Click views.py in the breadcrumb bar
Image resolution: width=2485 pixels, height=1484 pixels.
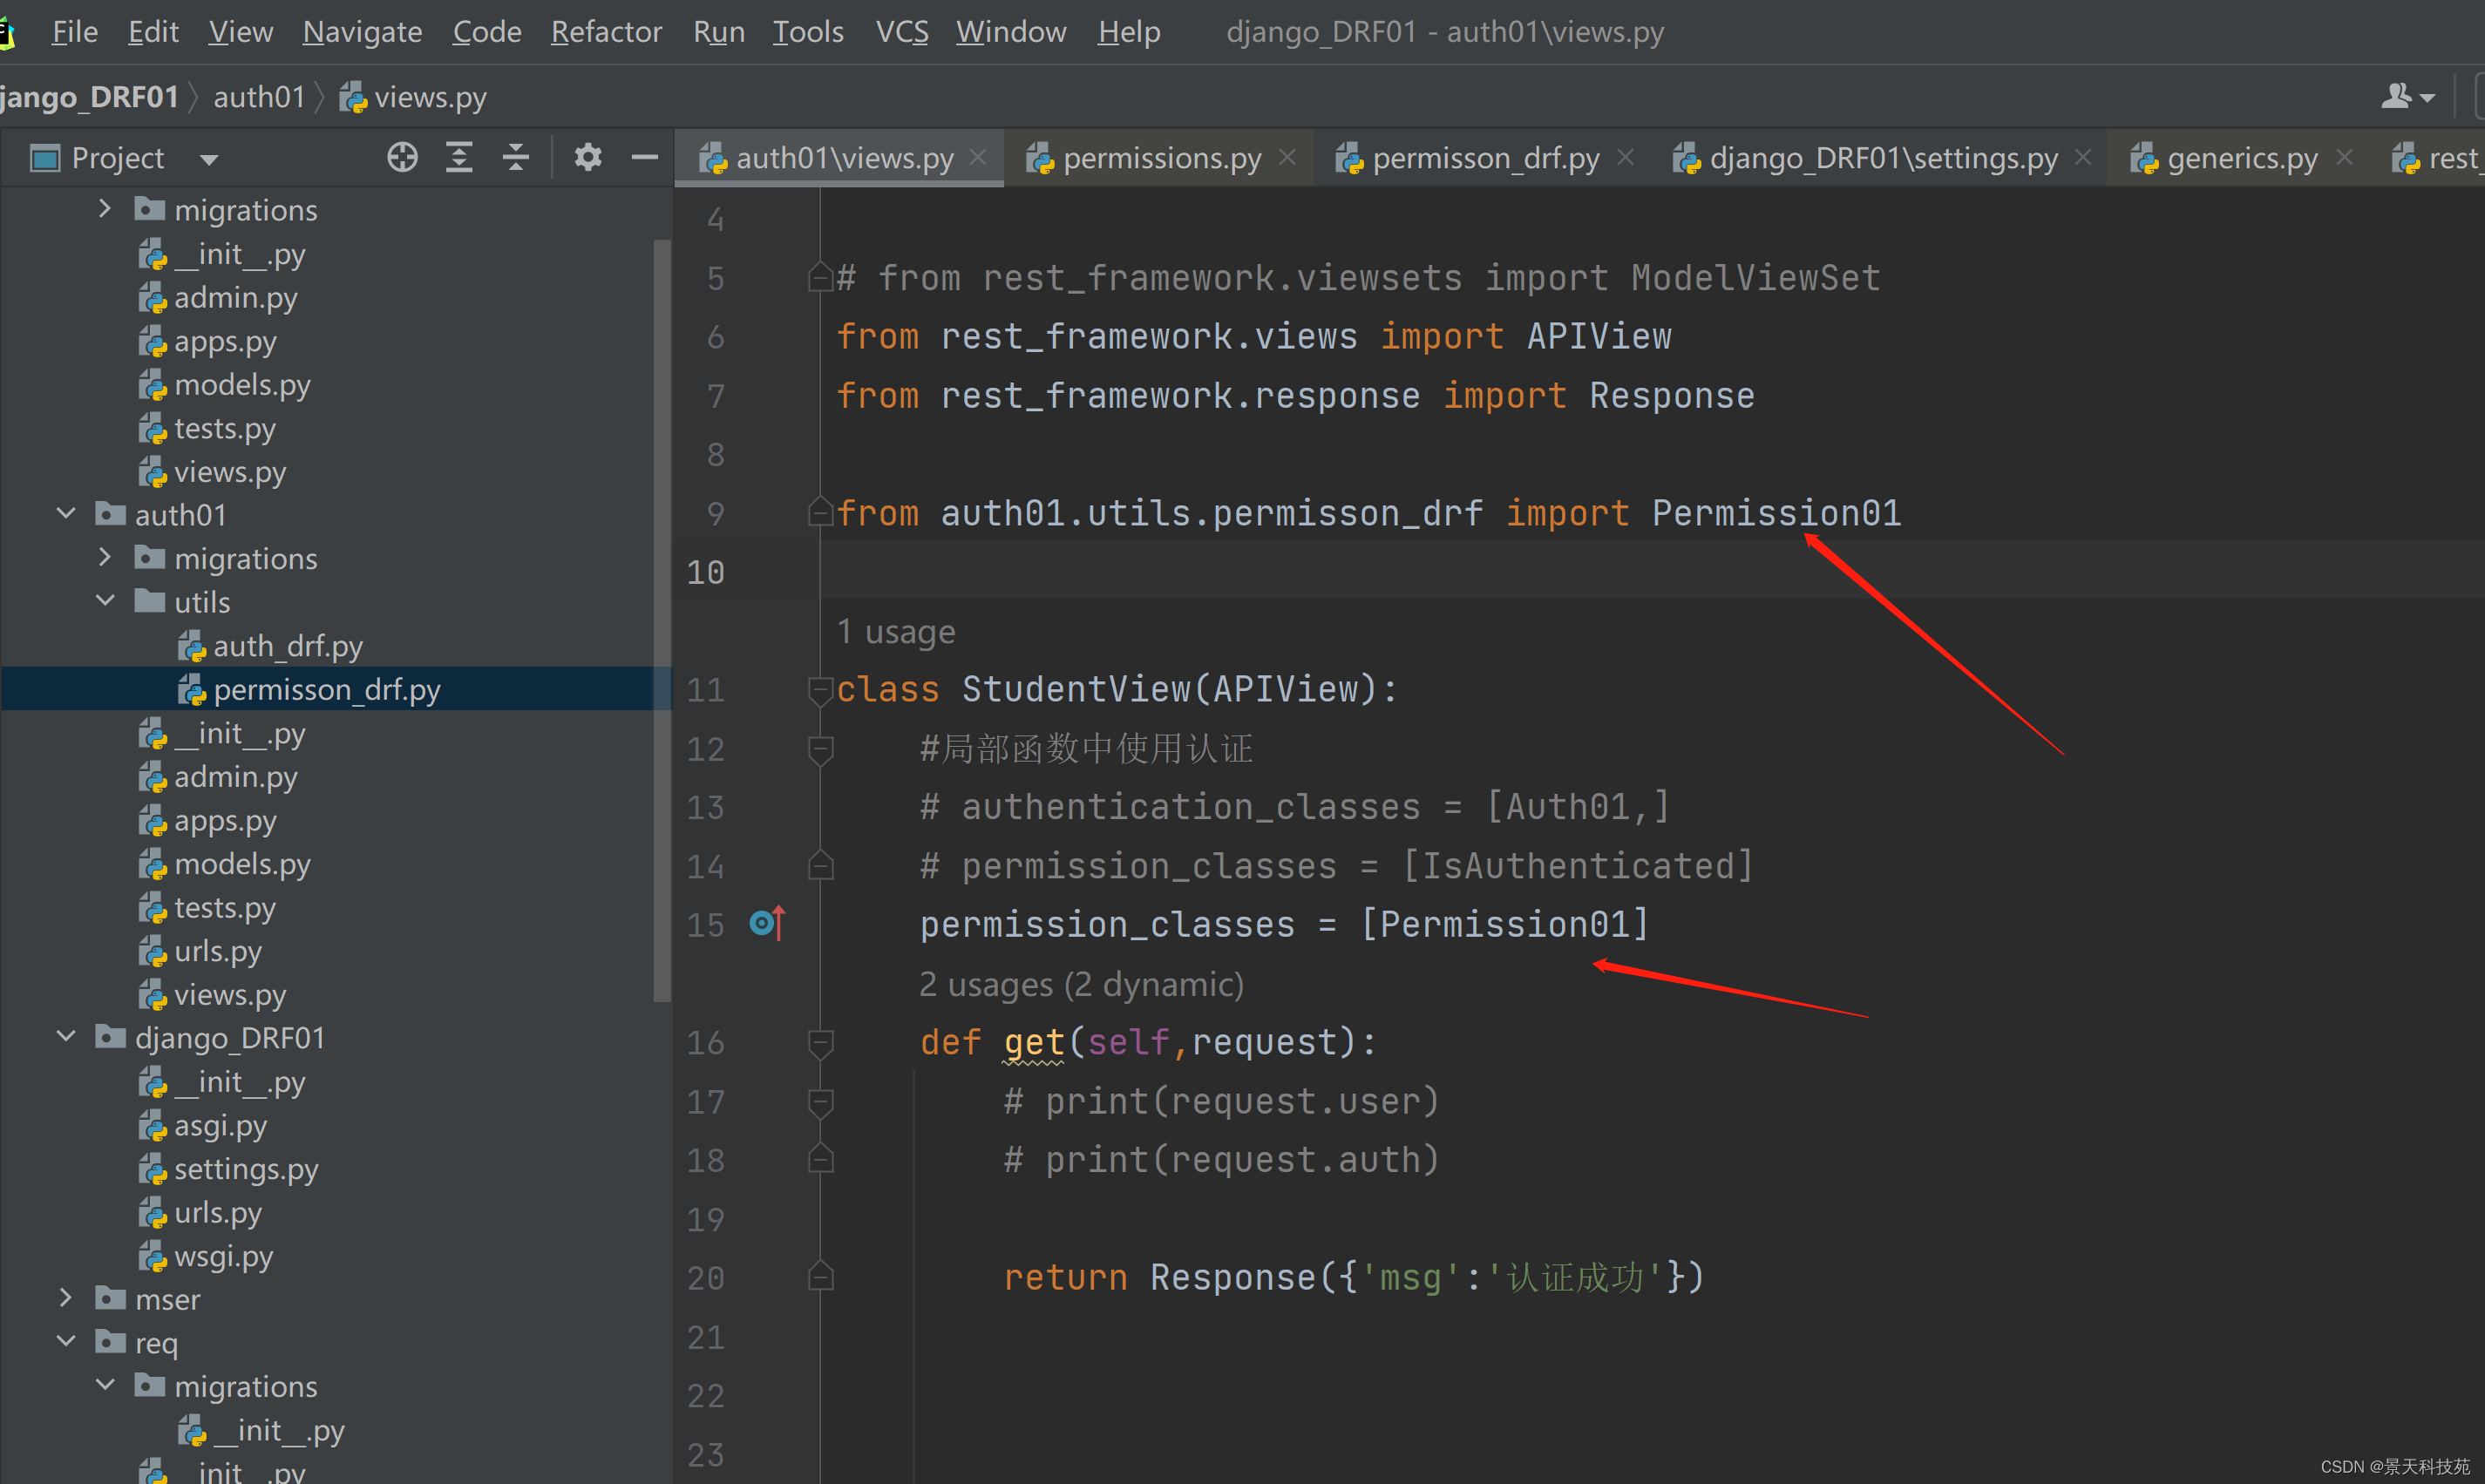coord(413,97)
